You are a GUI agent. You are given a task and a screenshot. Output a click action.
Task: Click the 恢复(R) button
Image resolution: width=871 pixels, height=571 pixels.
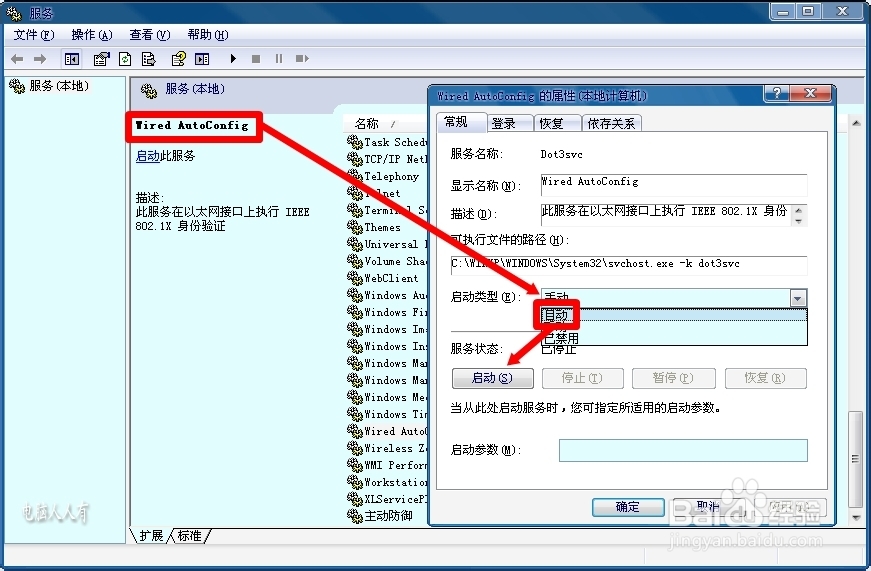tap(765, 378)
